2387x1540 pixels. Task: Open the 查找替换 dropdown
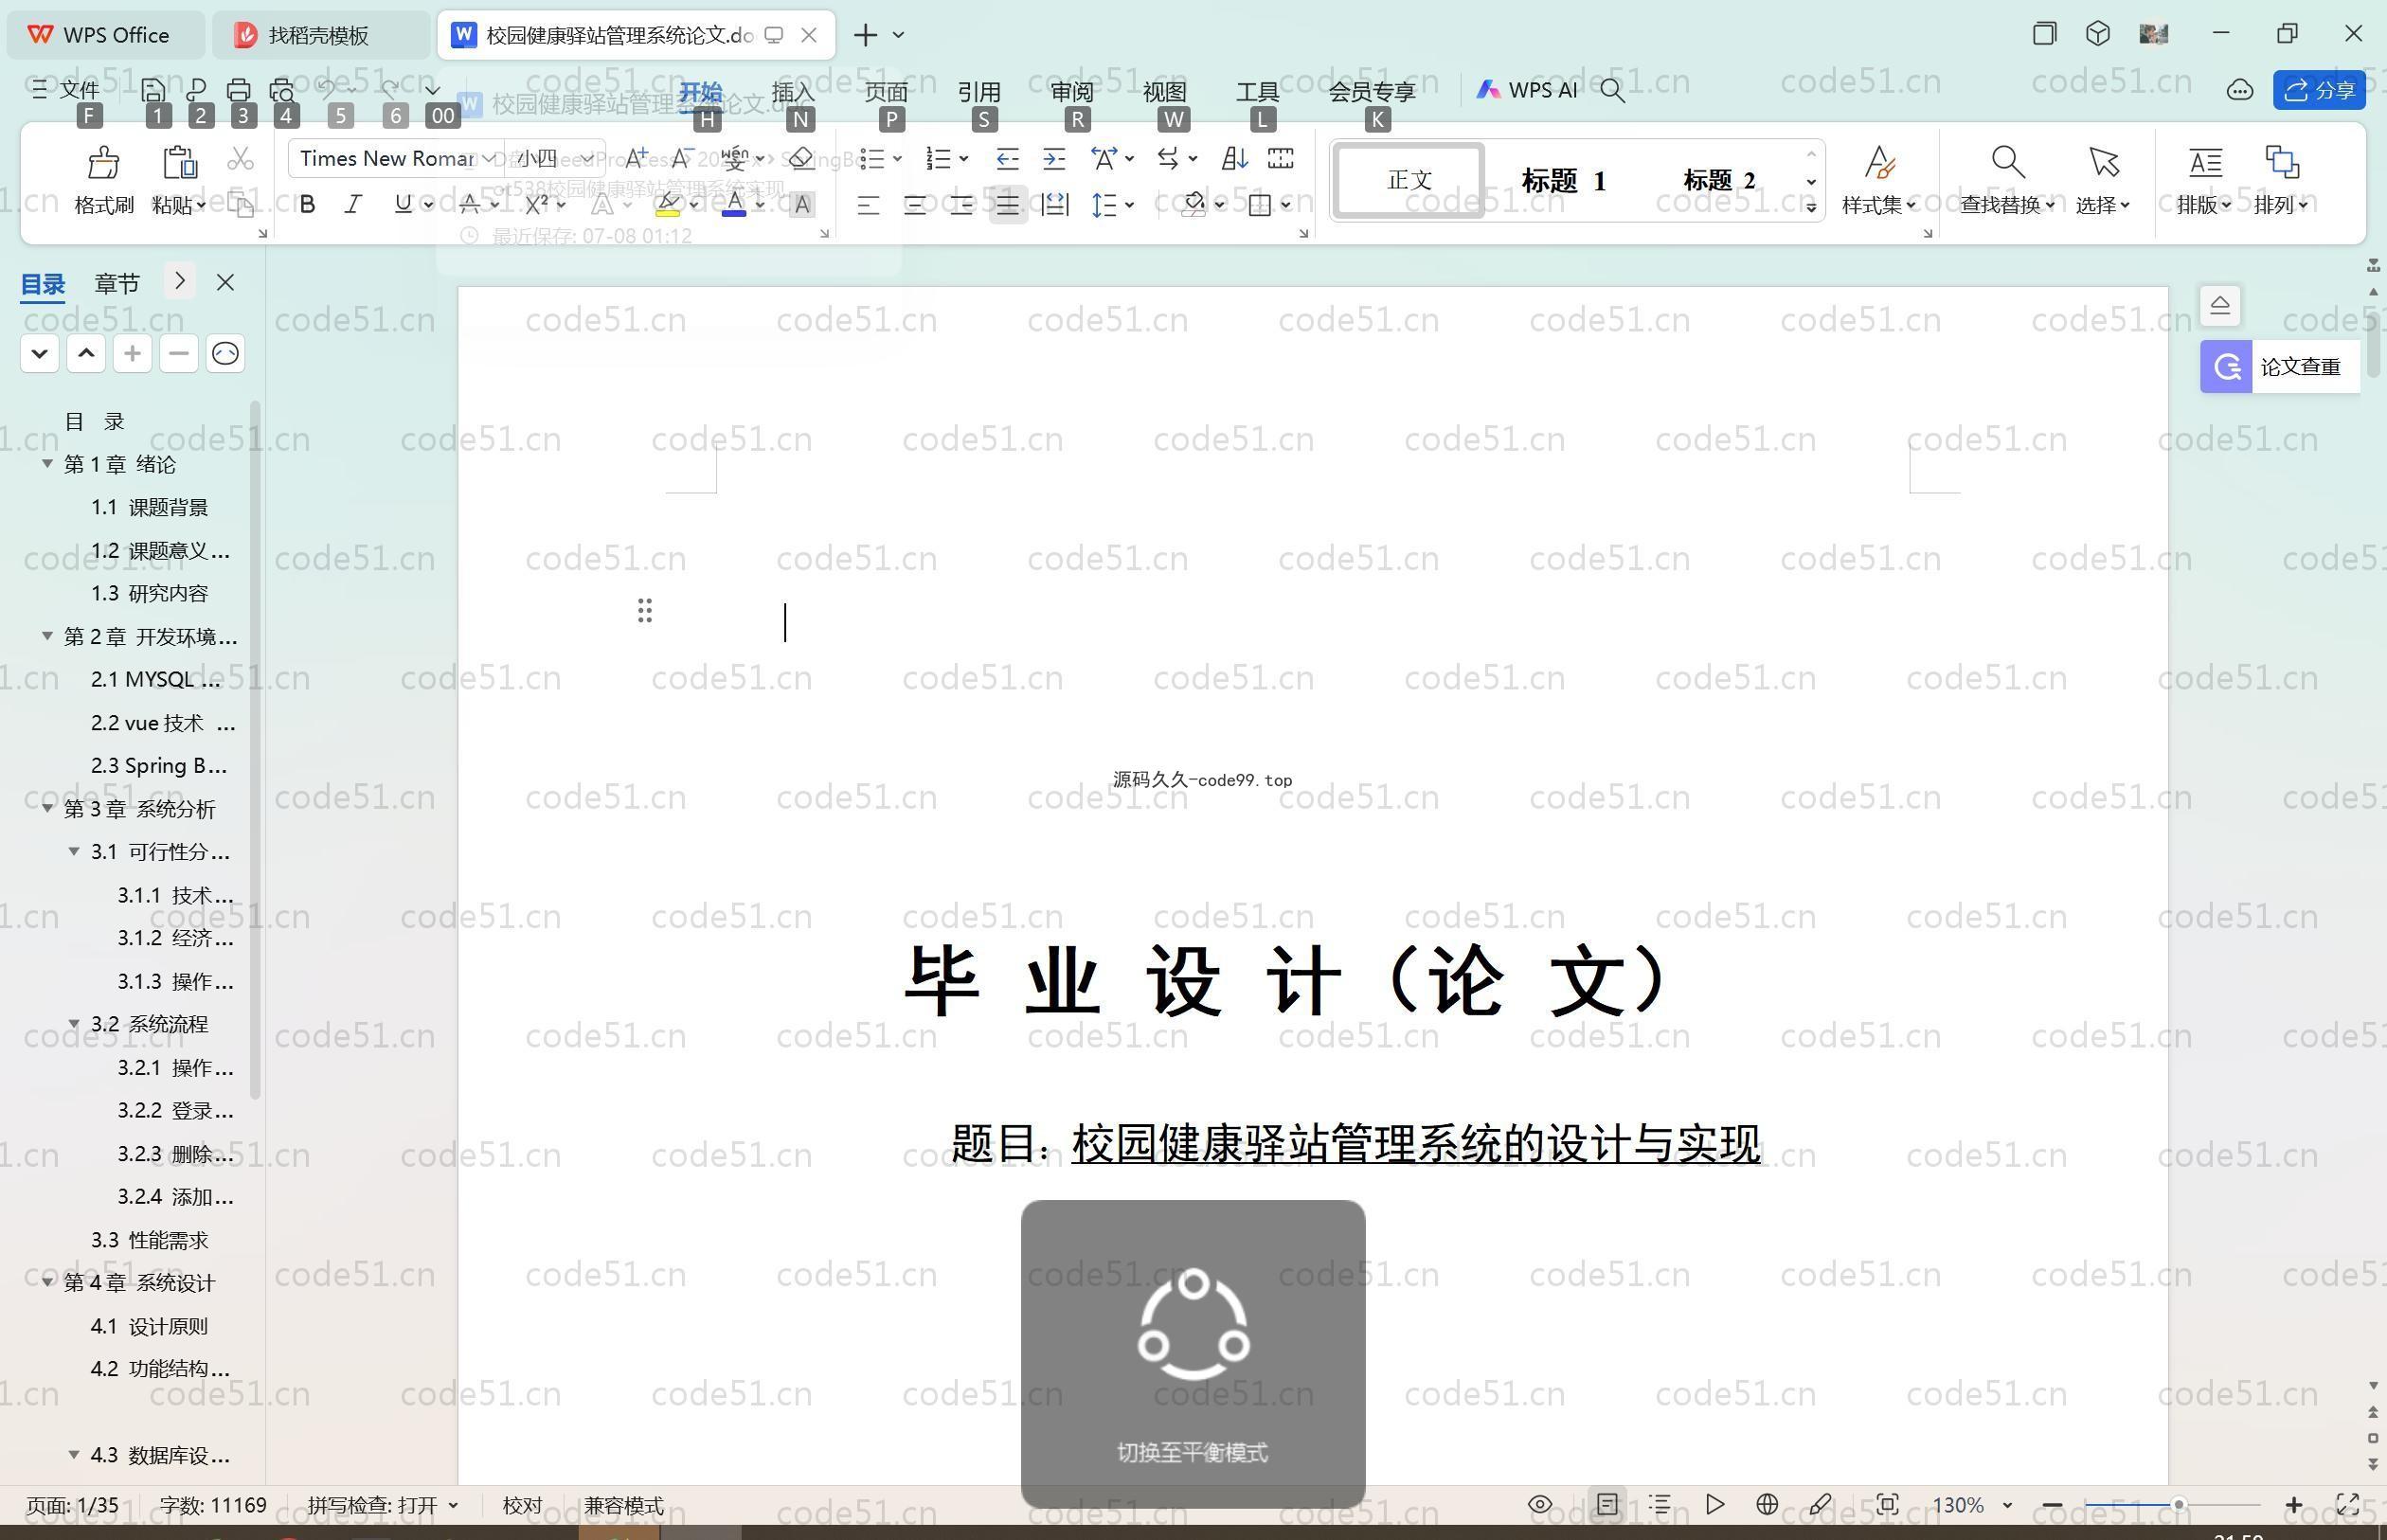pos(2049,205)
